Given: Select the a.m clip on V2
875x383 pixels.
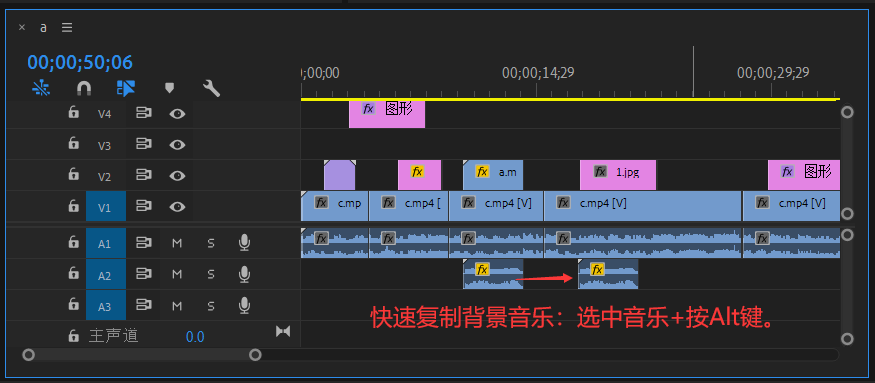Looking at the screenshot, I should tap(493, 175).
